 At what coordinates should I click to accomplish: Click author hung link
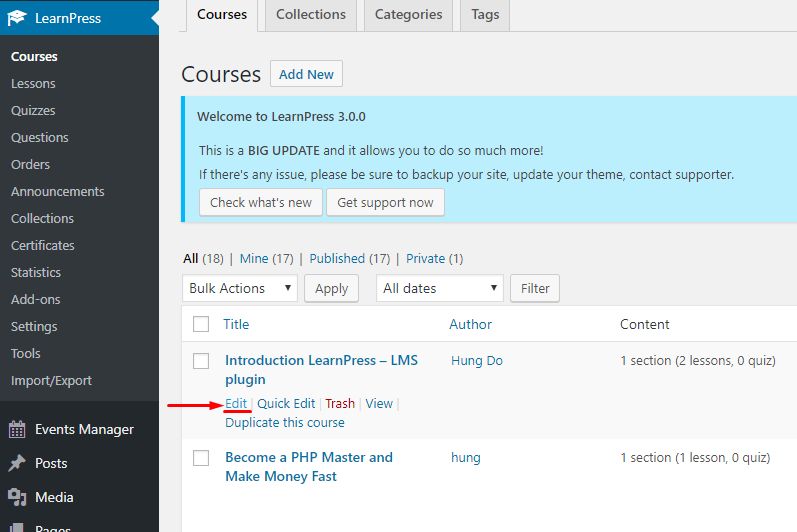466,458
